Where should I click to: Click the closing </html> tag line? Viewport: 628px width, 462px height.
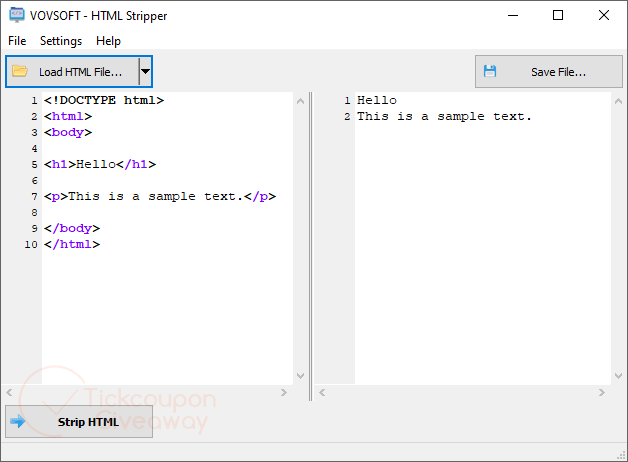click(72, 244)
